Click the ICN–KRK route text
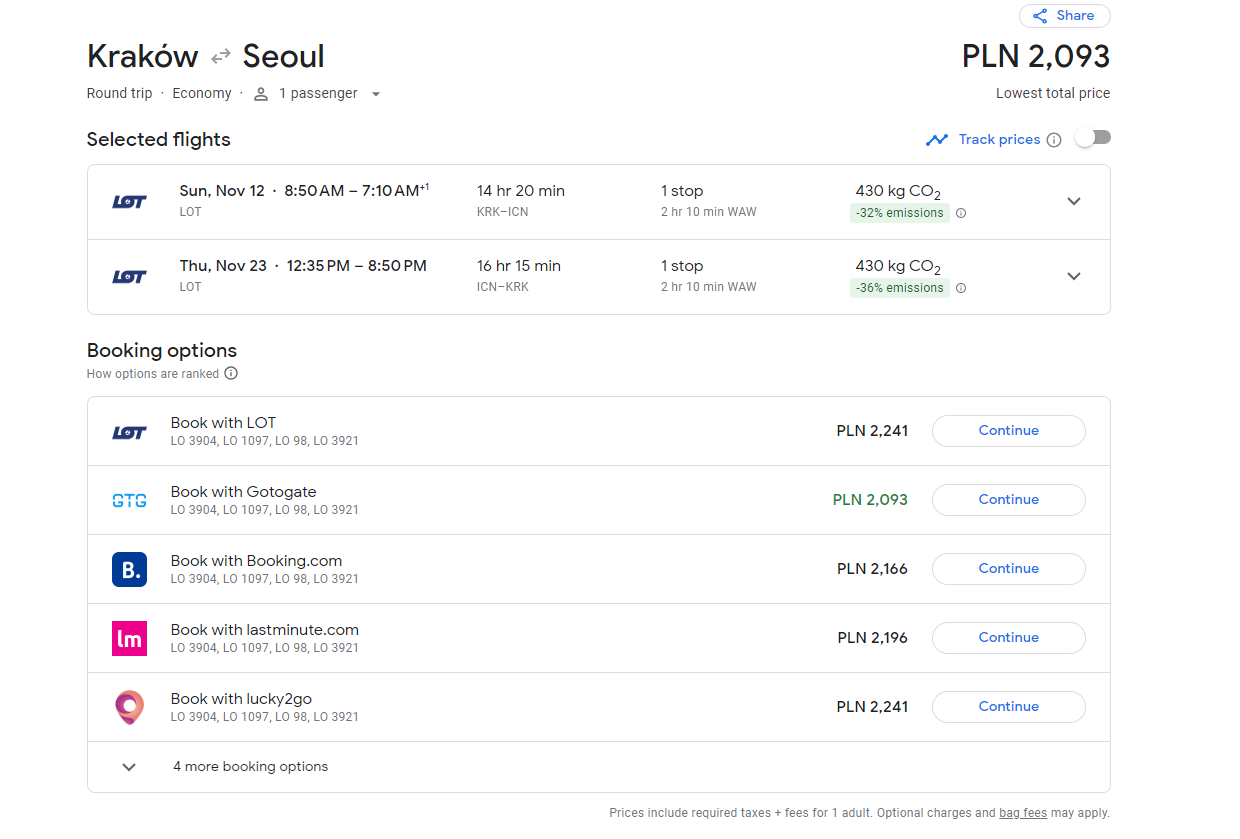 point(503,287)
